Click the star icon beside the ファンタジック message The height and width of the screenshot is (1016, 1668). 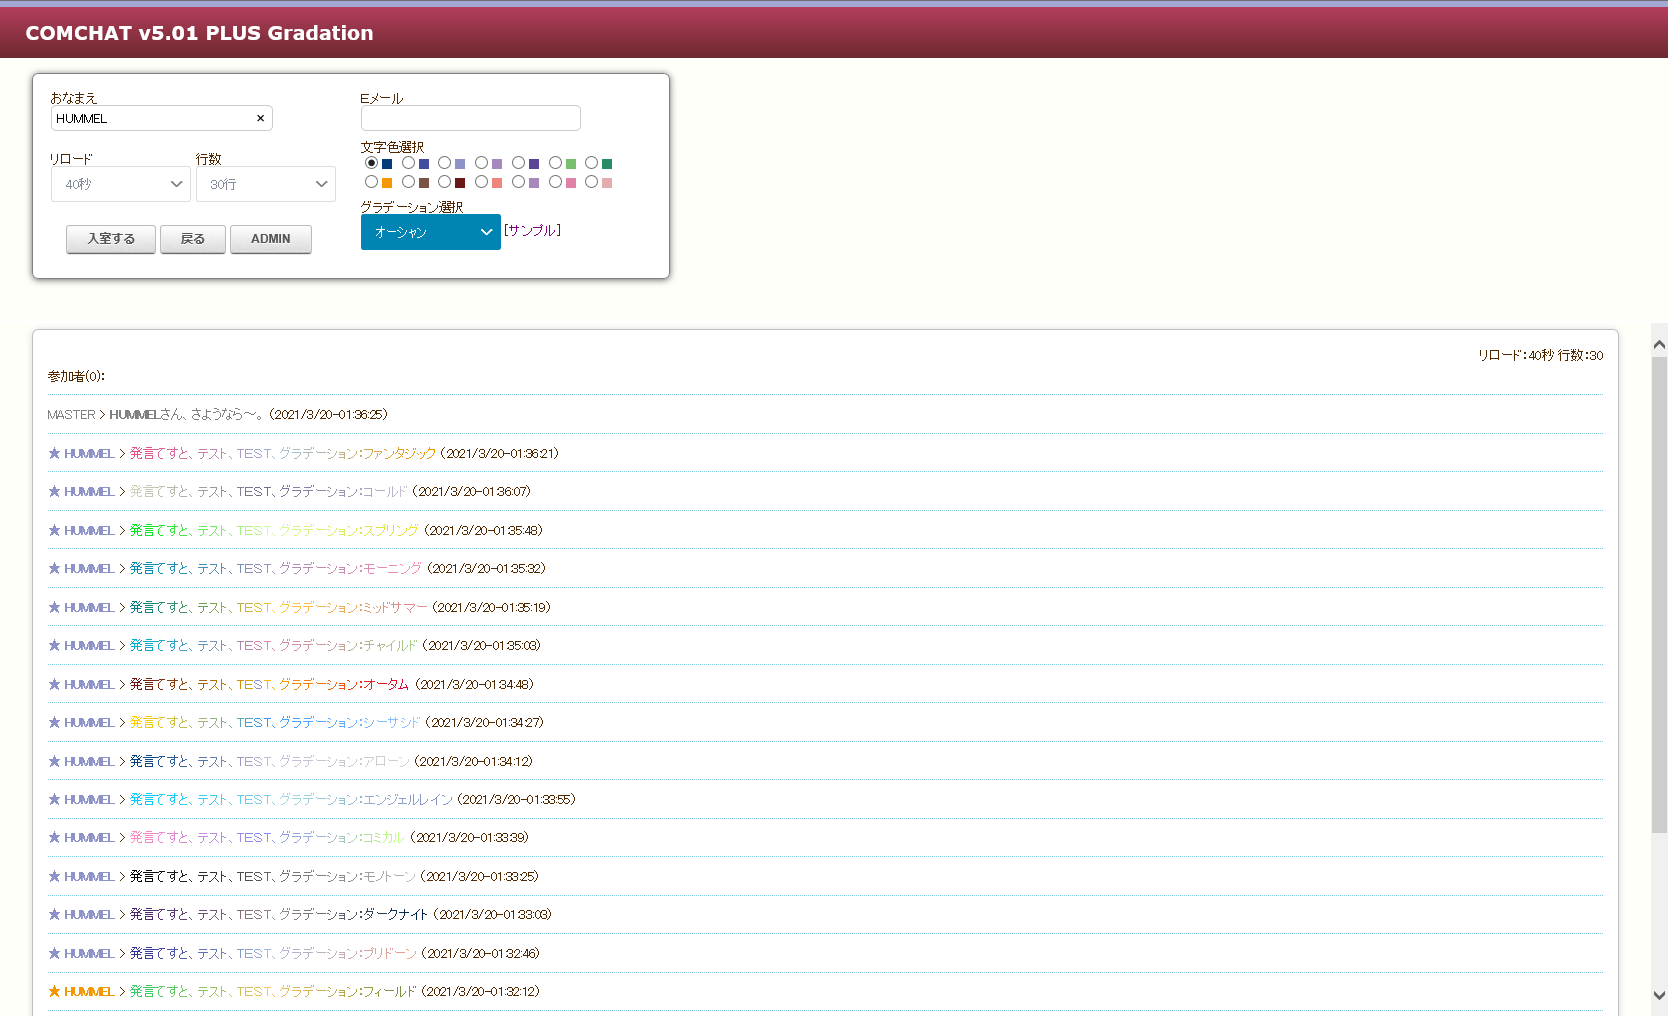point(54,453)
